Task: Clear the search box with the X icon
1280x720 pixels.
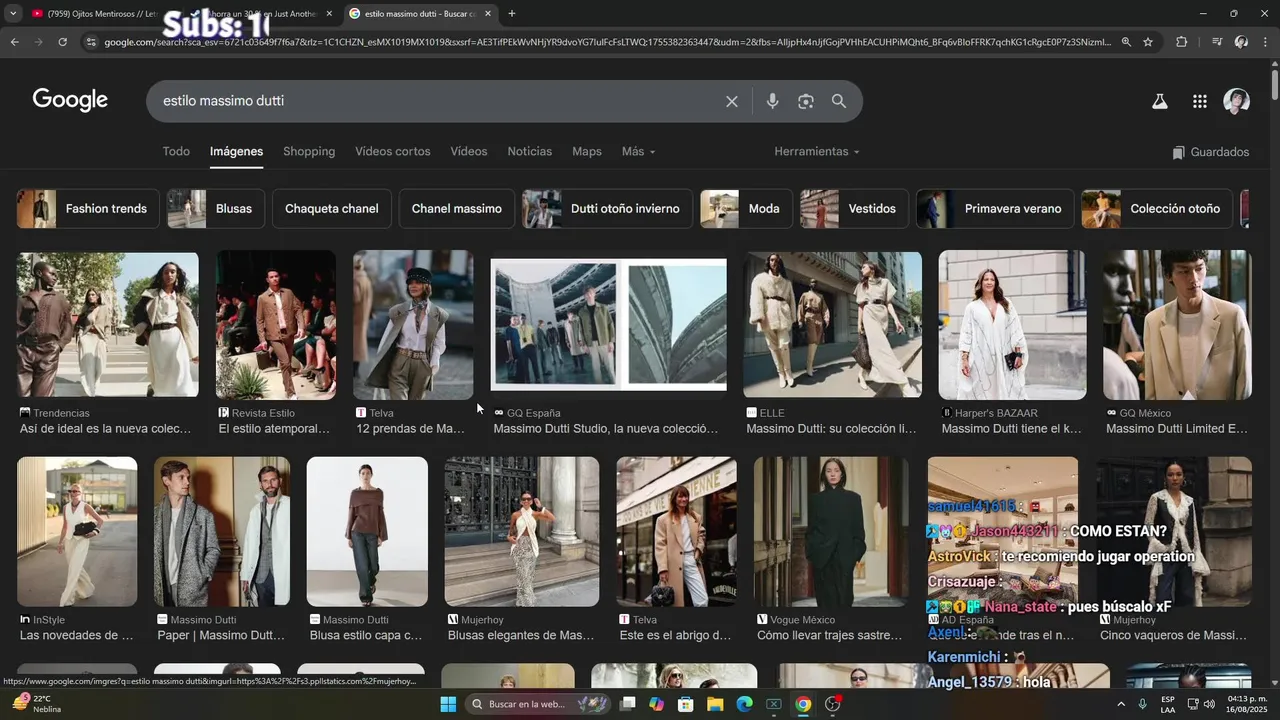Action: [732, 101]
